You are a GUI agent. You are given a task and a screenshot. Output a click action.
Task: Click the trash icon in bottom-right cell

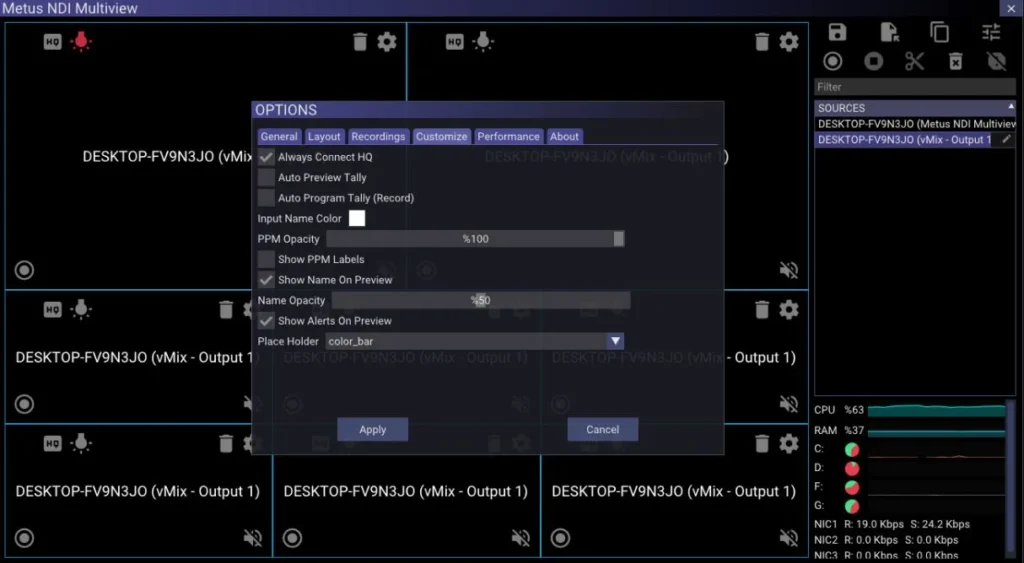(761, 443)
